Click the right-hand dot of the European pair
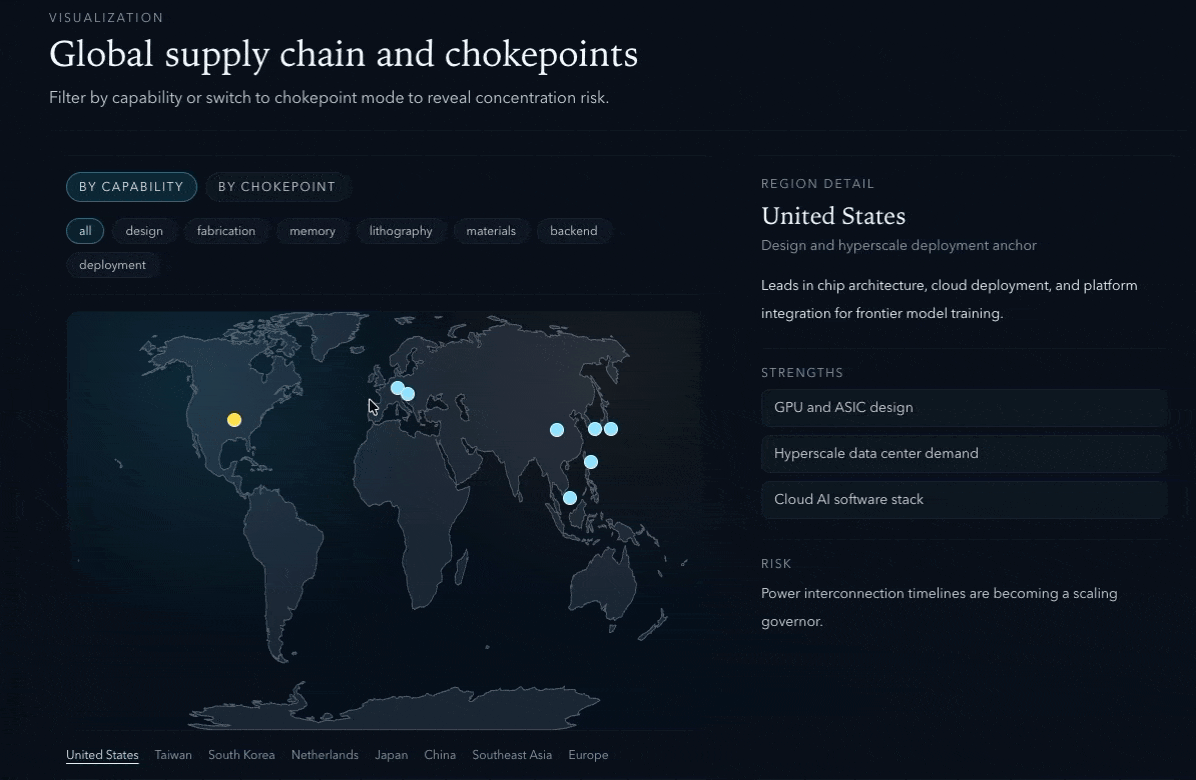This screenshot has width=1196, height=780. click(x=408, y=394)
